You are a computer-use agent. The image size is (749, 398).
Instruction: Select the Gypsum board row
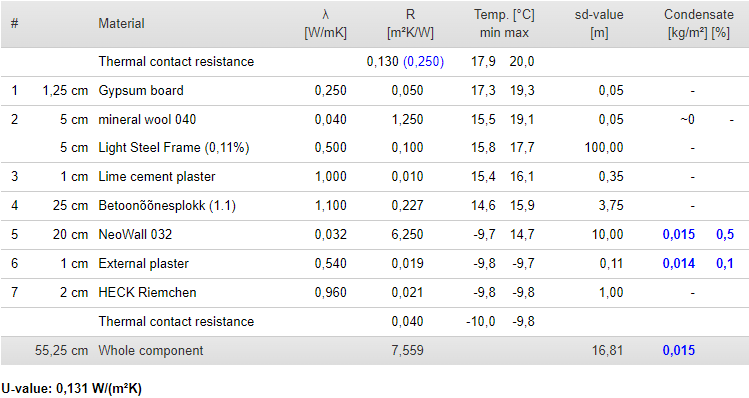pos(374,91)
